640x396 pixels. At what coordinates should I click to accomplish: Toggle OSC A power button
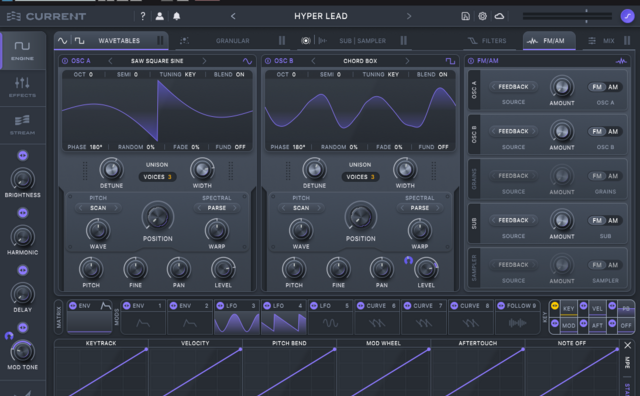(x=65, y=61)
